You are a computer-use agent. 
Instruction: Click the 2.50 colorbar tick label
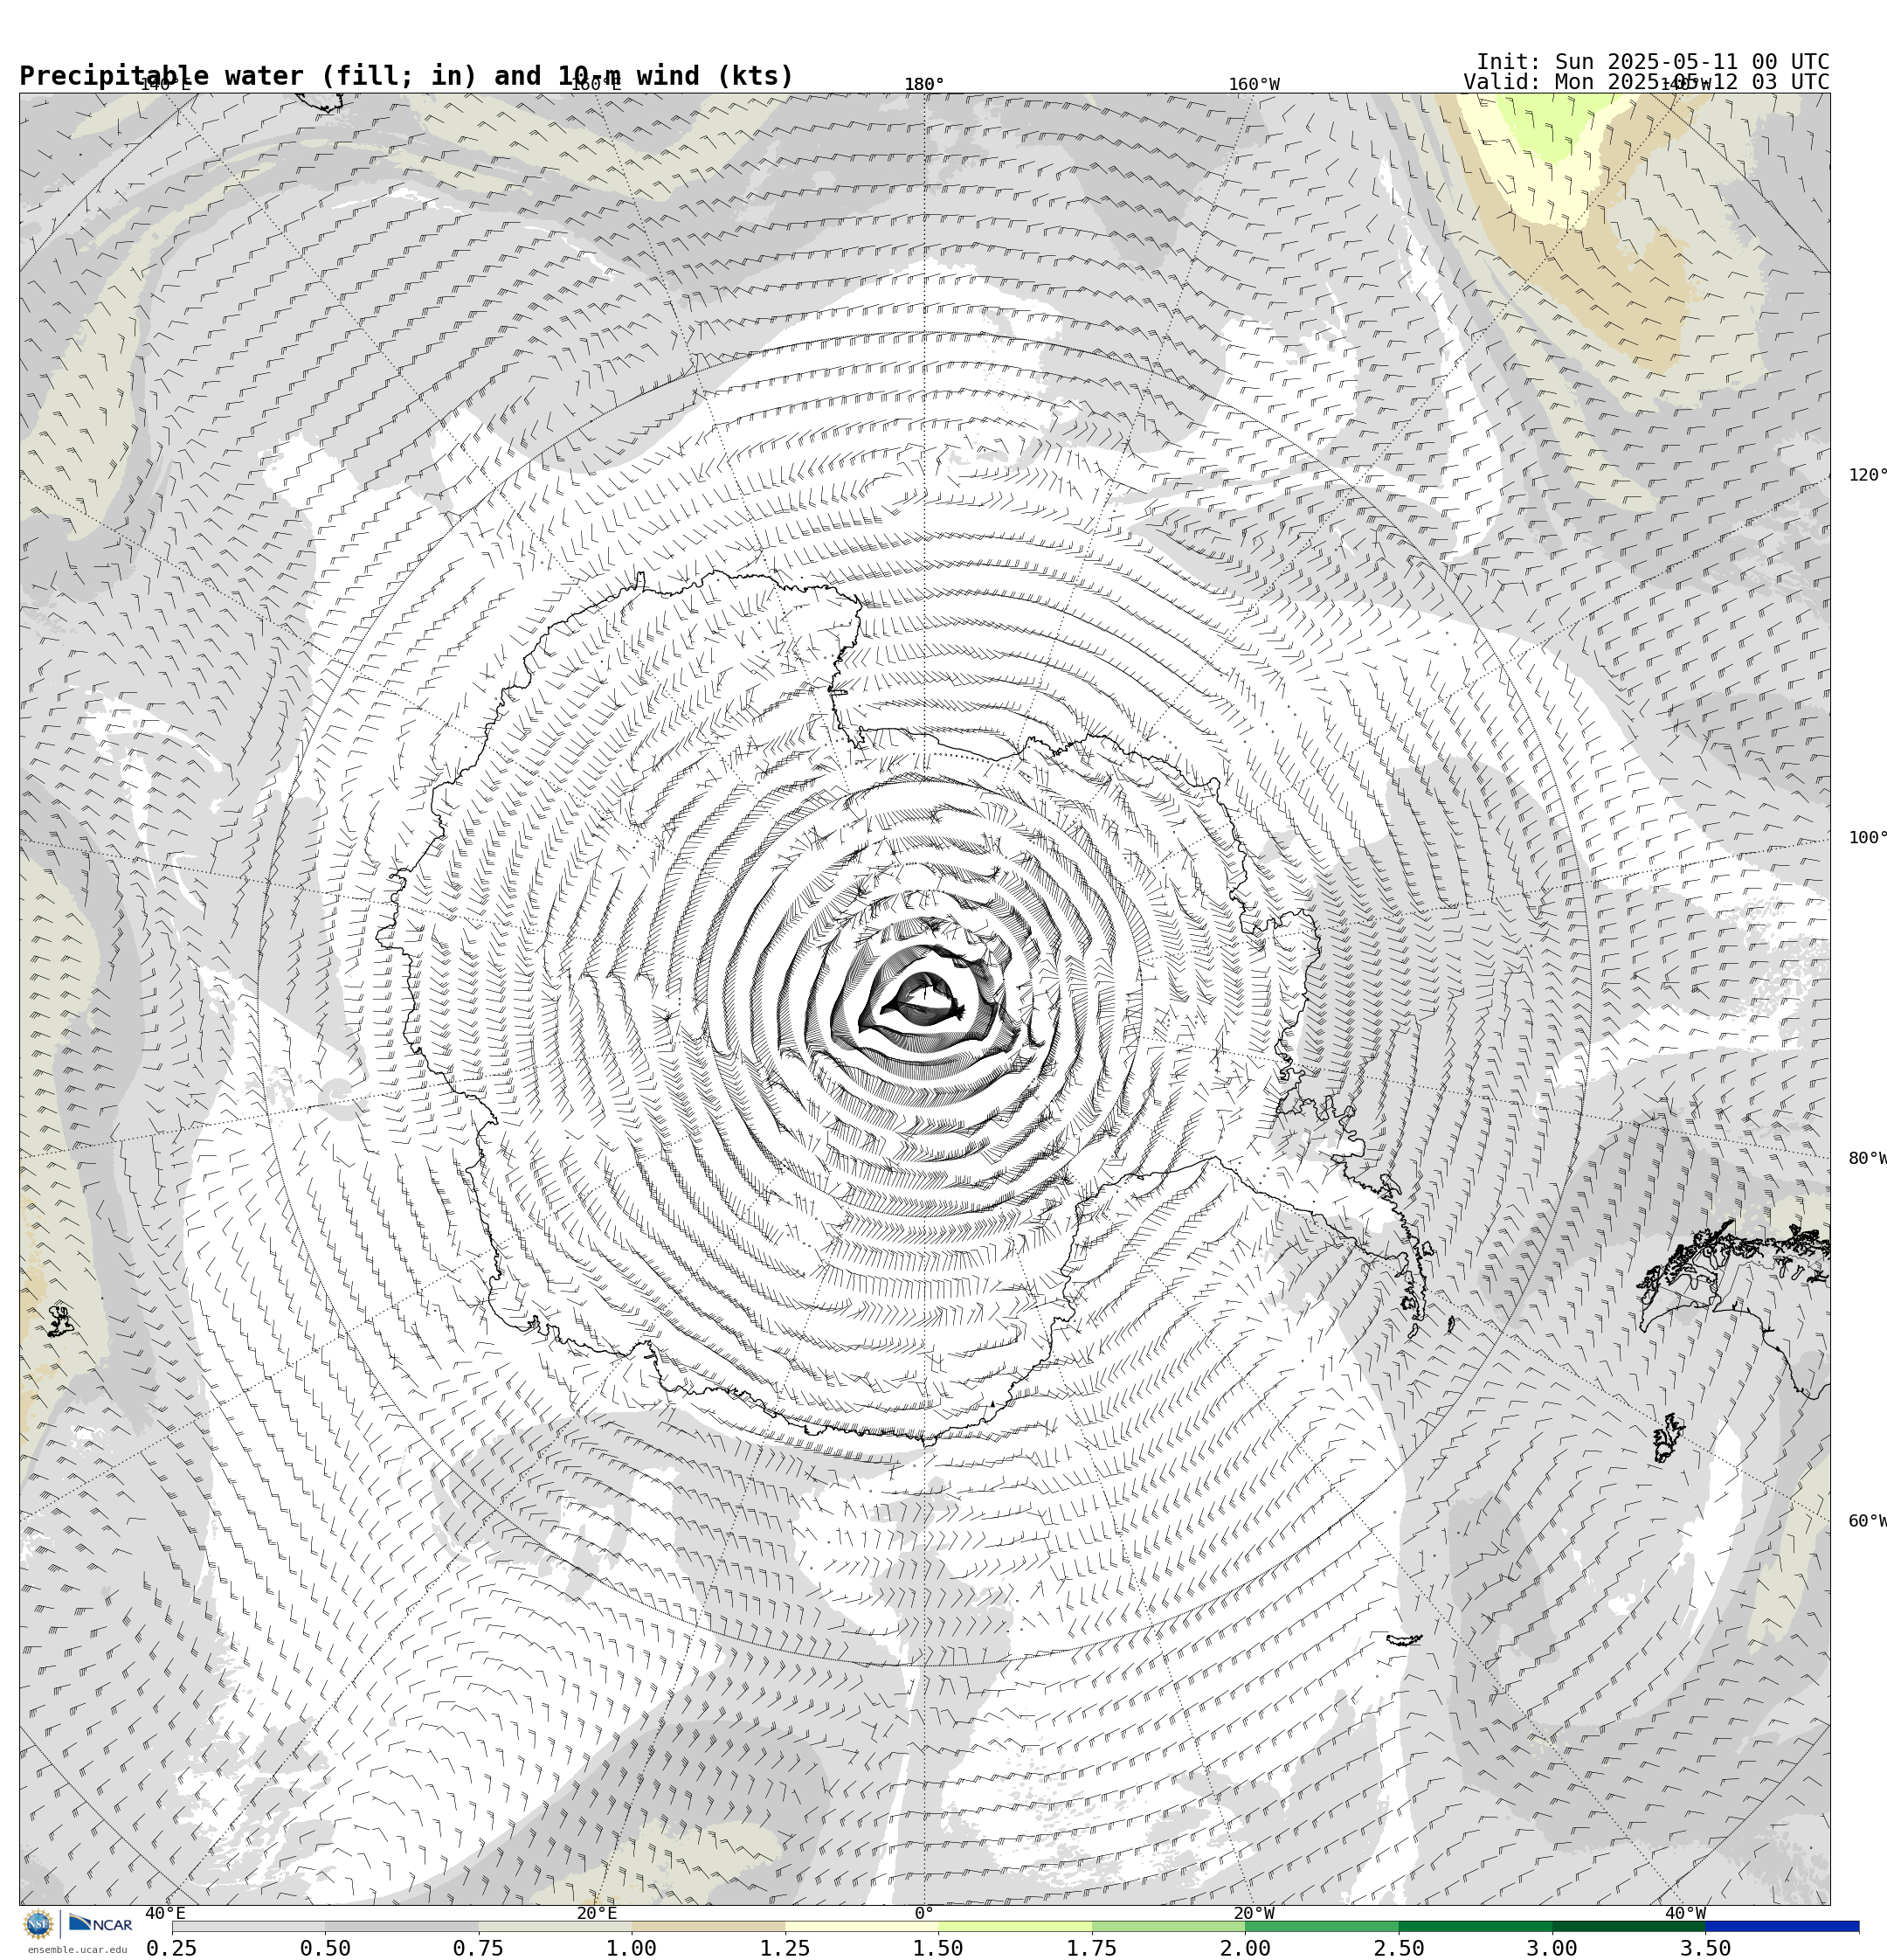click(1399, 1948)
